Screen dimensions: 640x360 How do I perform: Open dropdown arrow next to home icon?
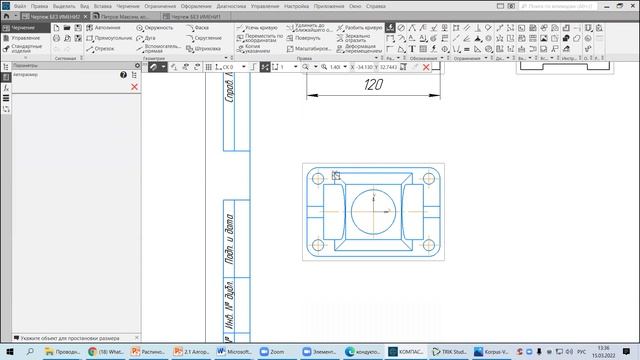click(x=16, y=16)
